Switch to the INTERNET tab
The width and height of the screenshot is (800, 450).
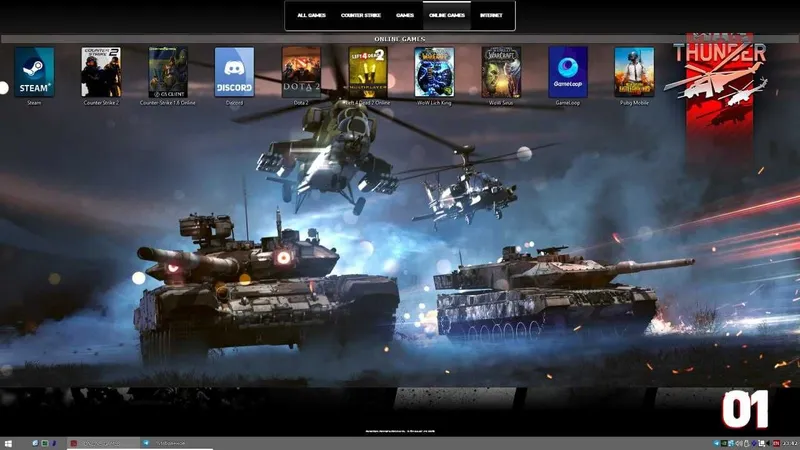[x=491, y=15]
